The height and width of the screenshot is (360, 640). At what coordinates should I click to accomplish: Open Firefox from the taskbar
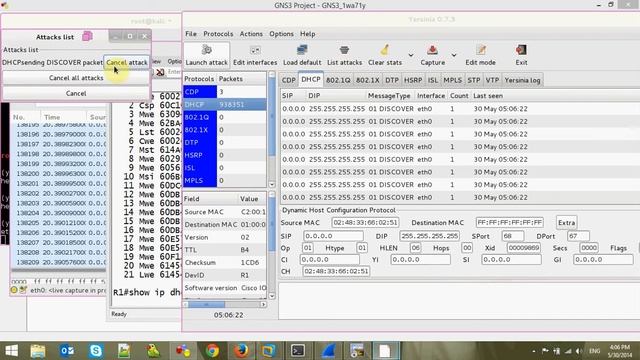tap(241, 351)
